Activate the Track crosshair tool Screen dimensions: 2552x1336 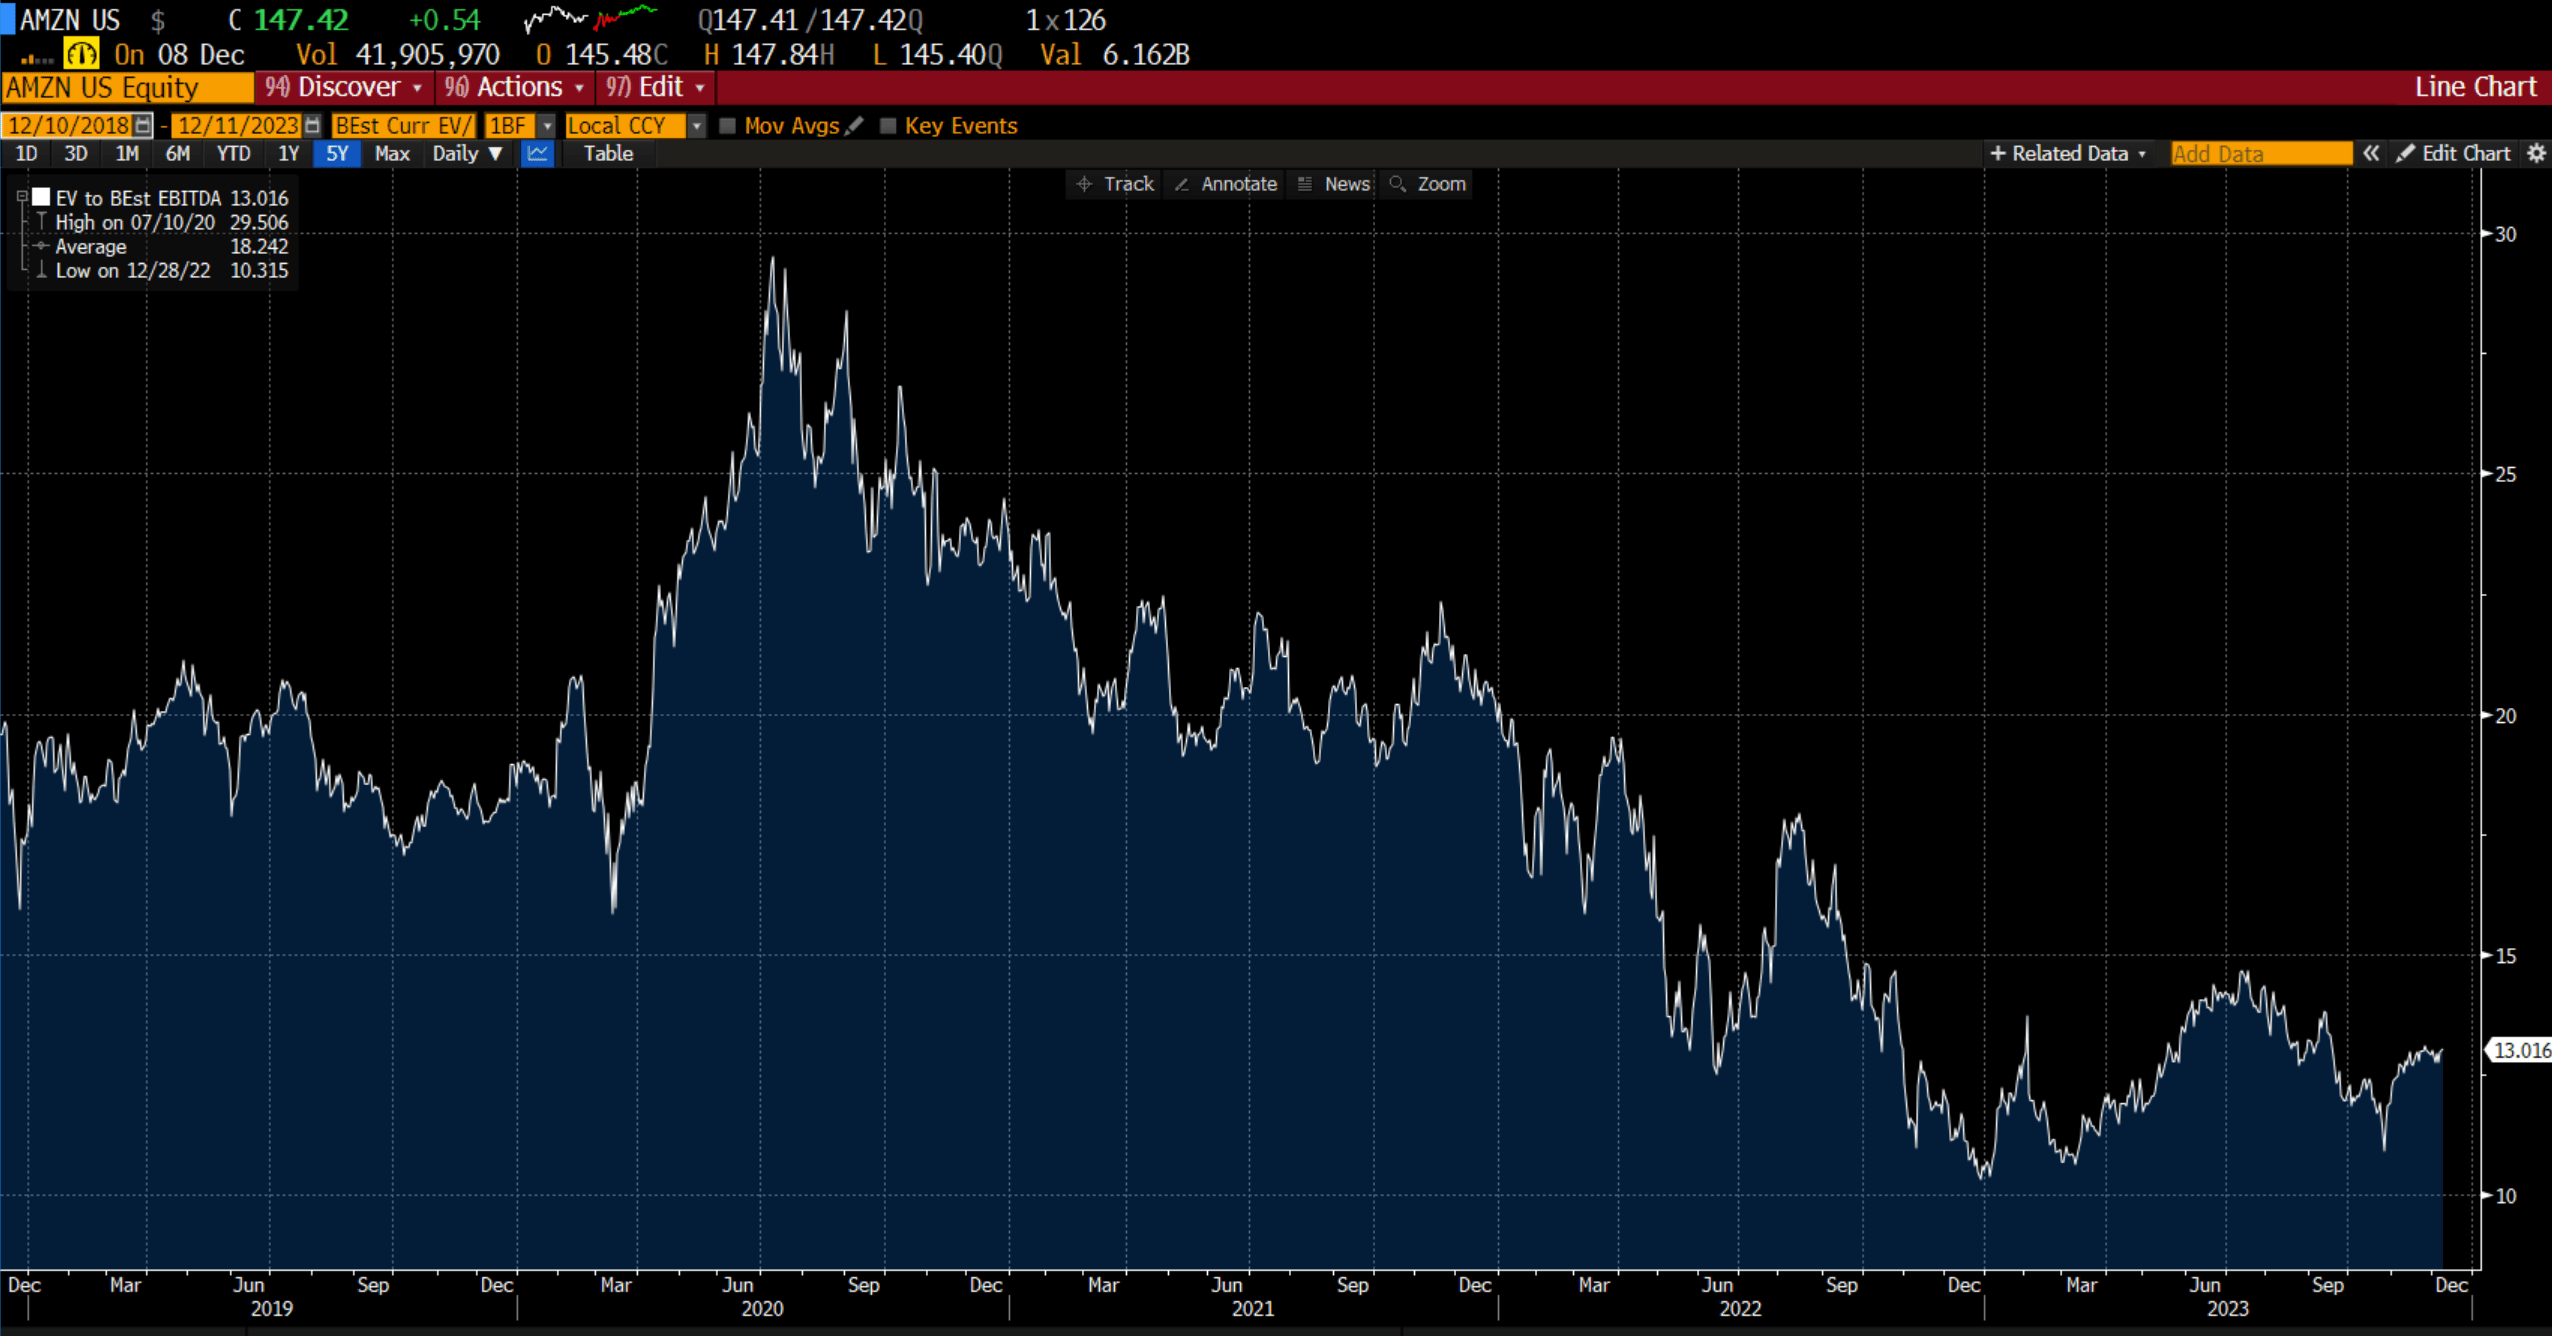coord(1115,184)
